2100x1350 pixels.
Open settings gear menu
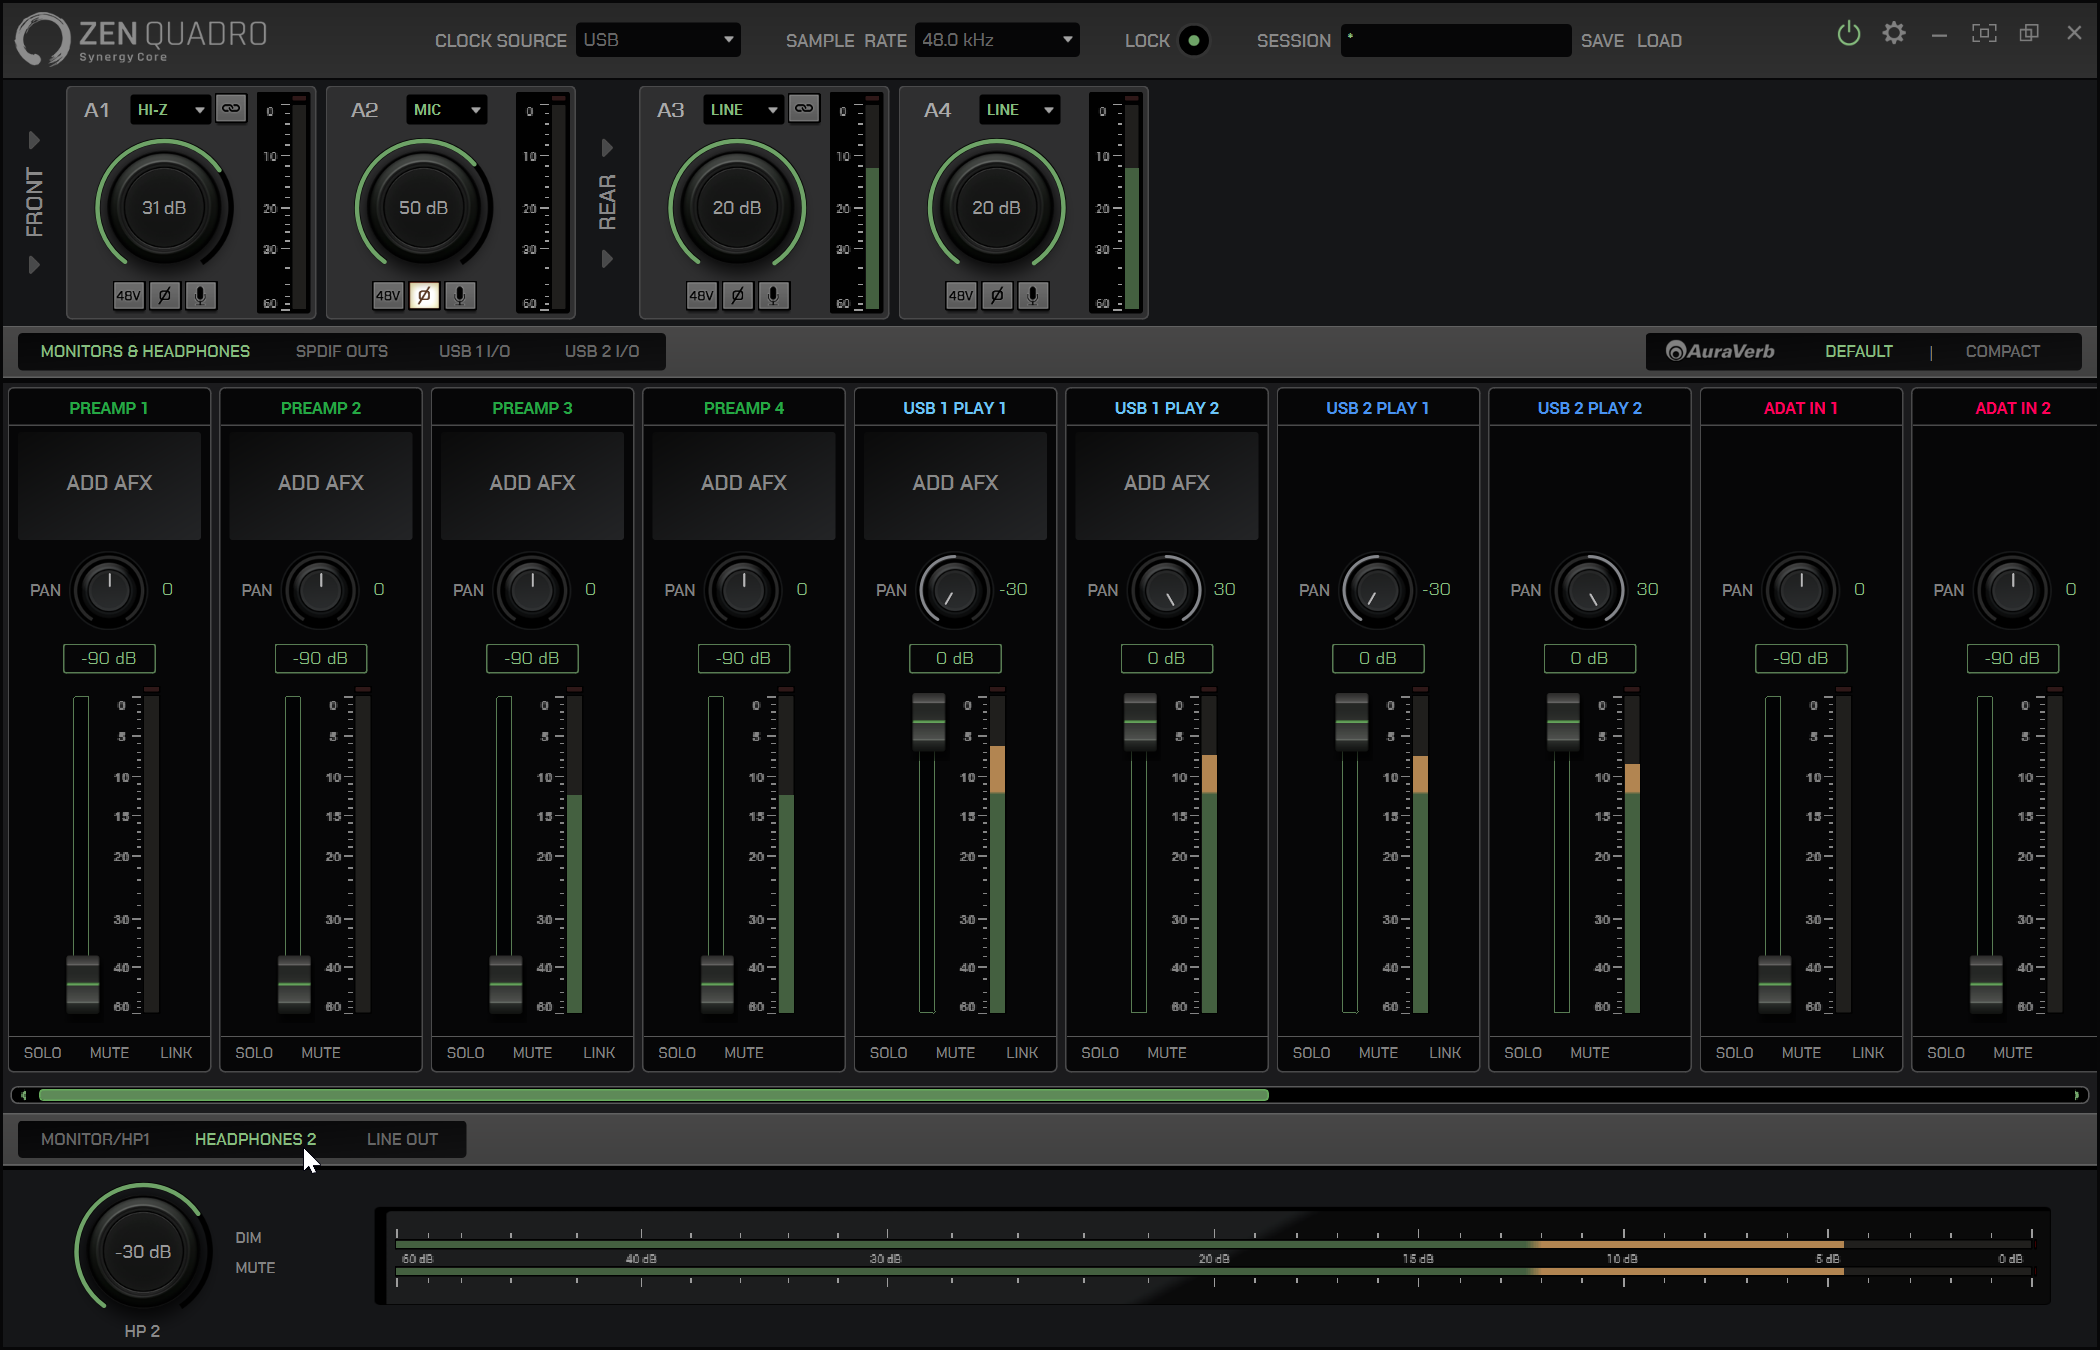[x=1894, y=33]
